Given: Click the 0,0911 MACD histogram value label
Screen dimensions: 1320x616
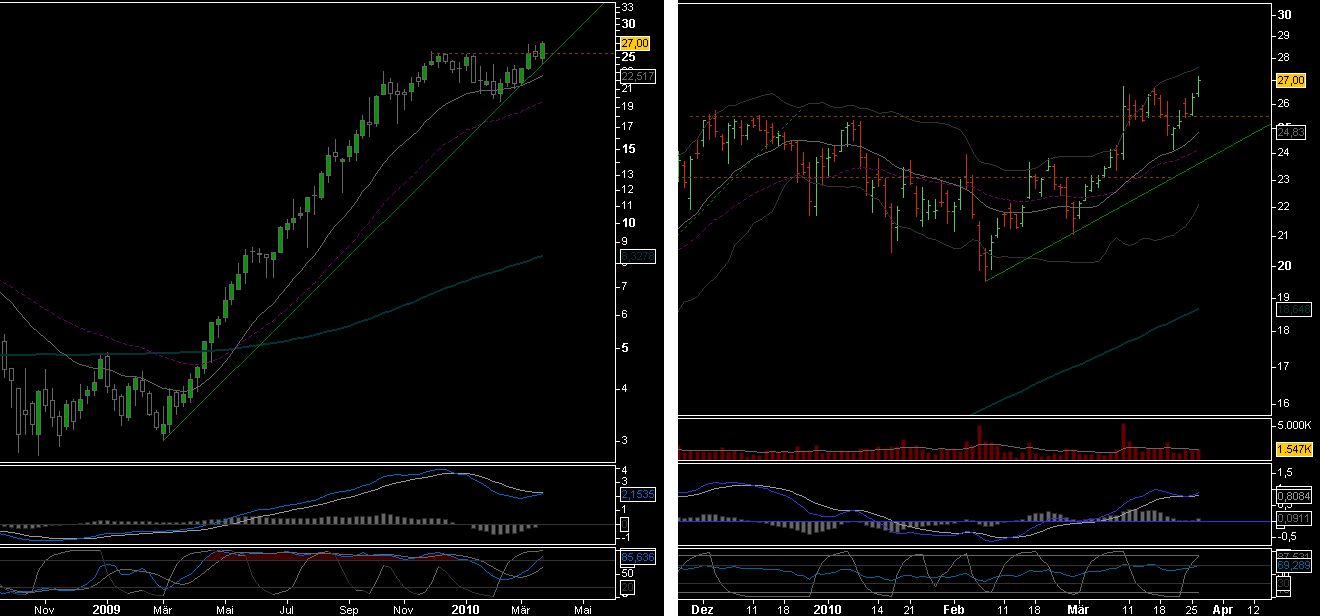Looking at the screenshot, I should point(1291,519).
